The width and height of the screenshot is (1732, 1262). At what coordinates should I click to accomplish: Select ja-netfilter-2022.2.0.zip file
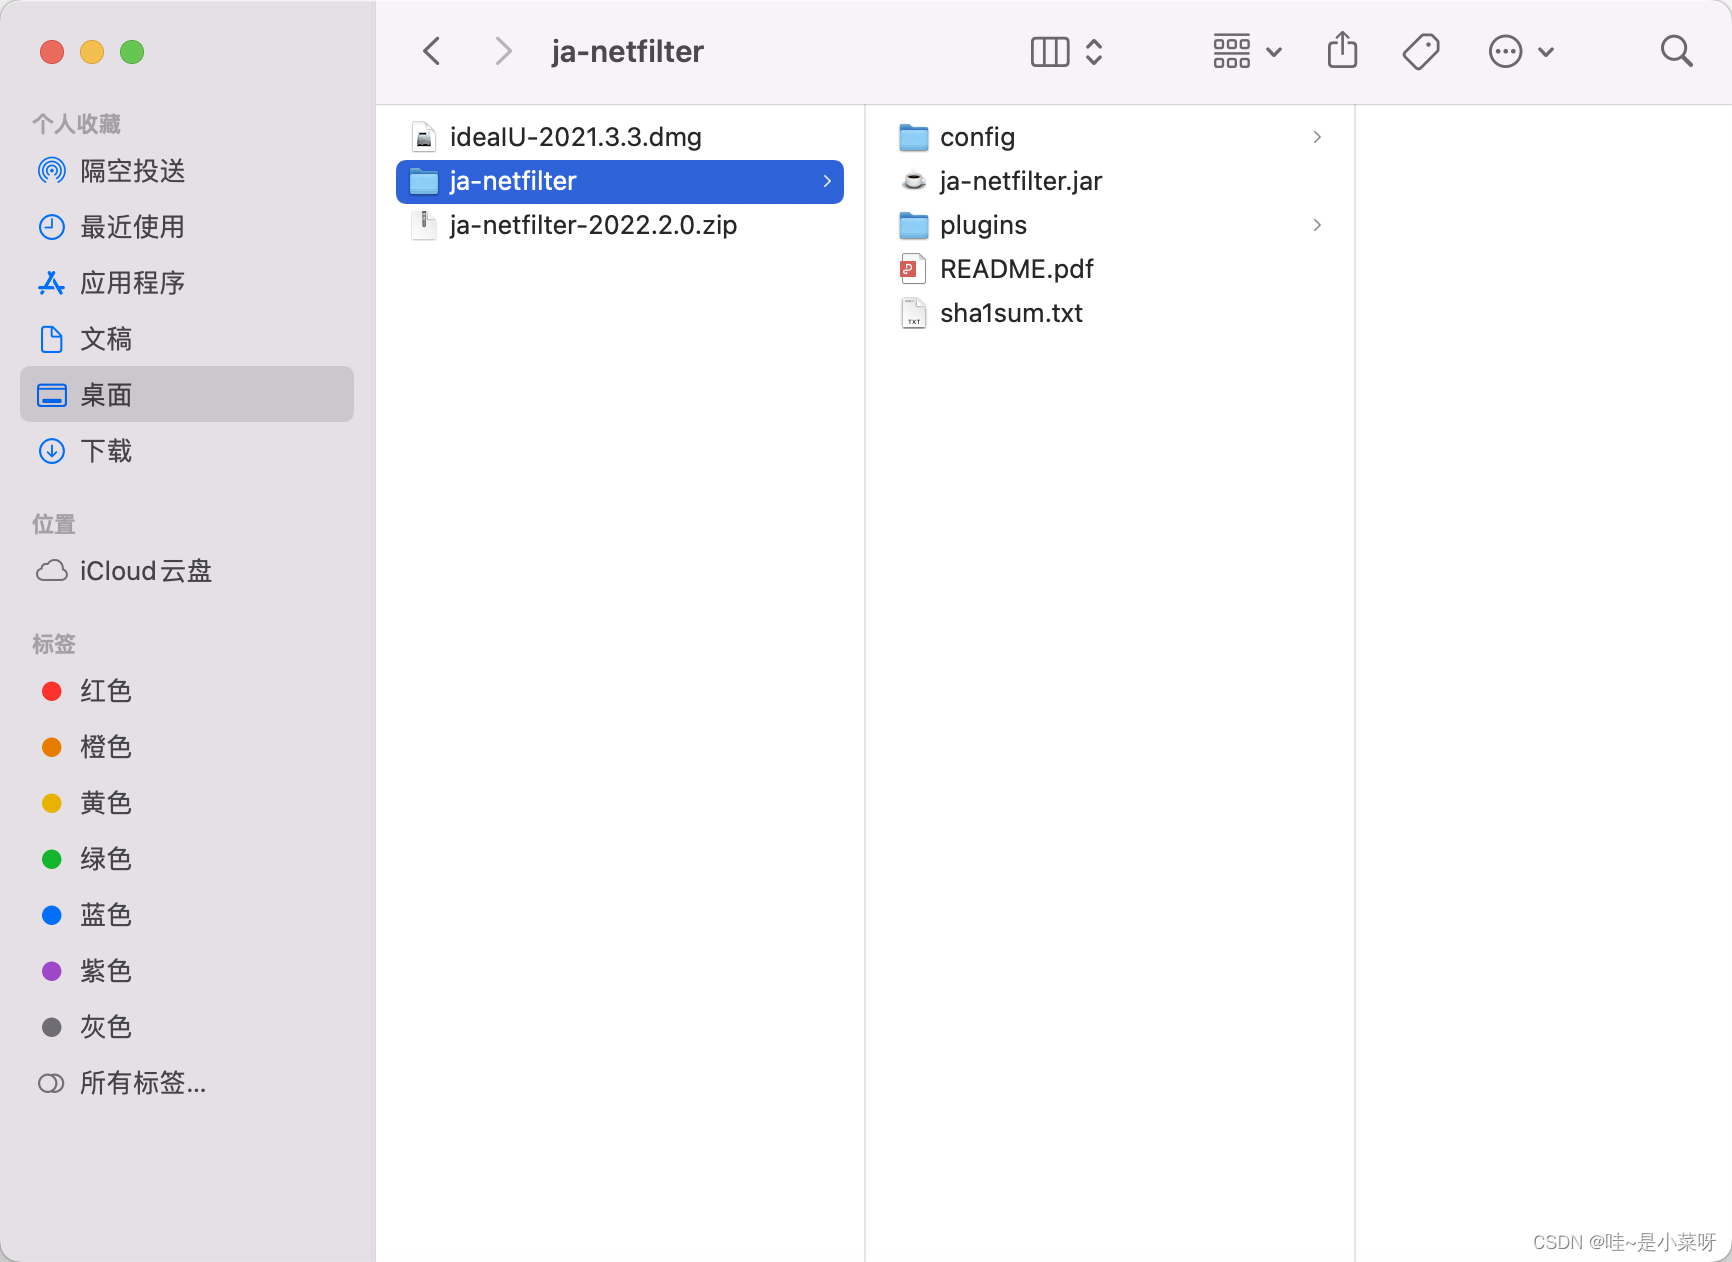click(620, 225)
